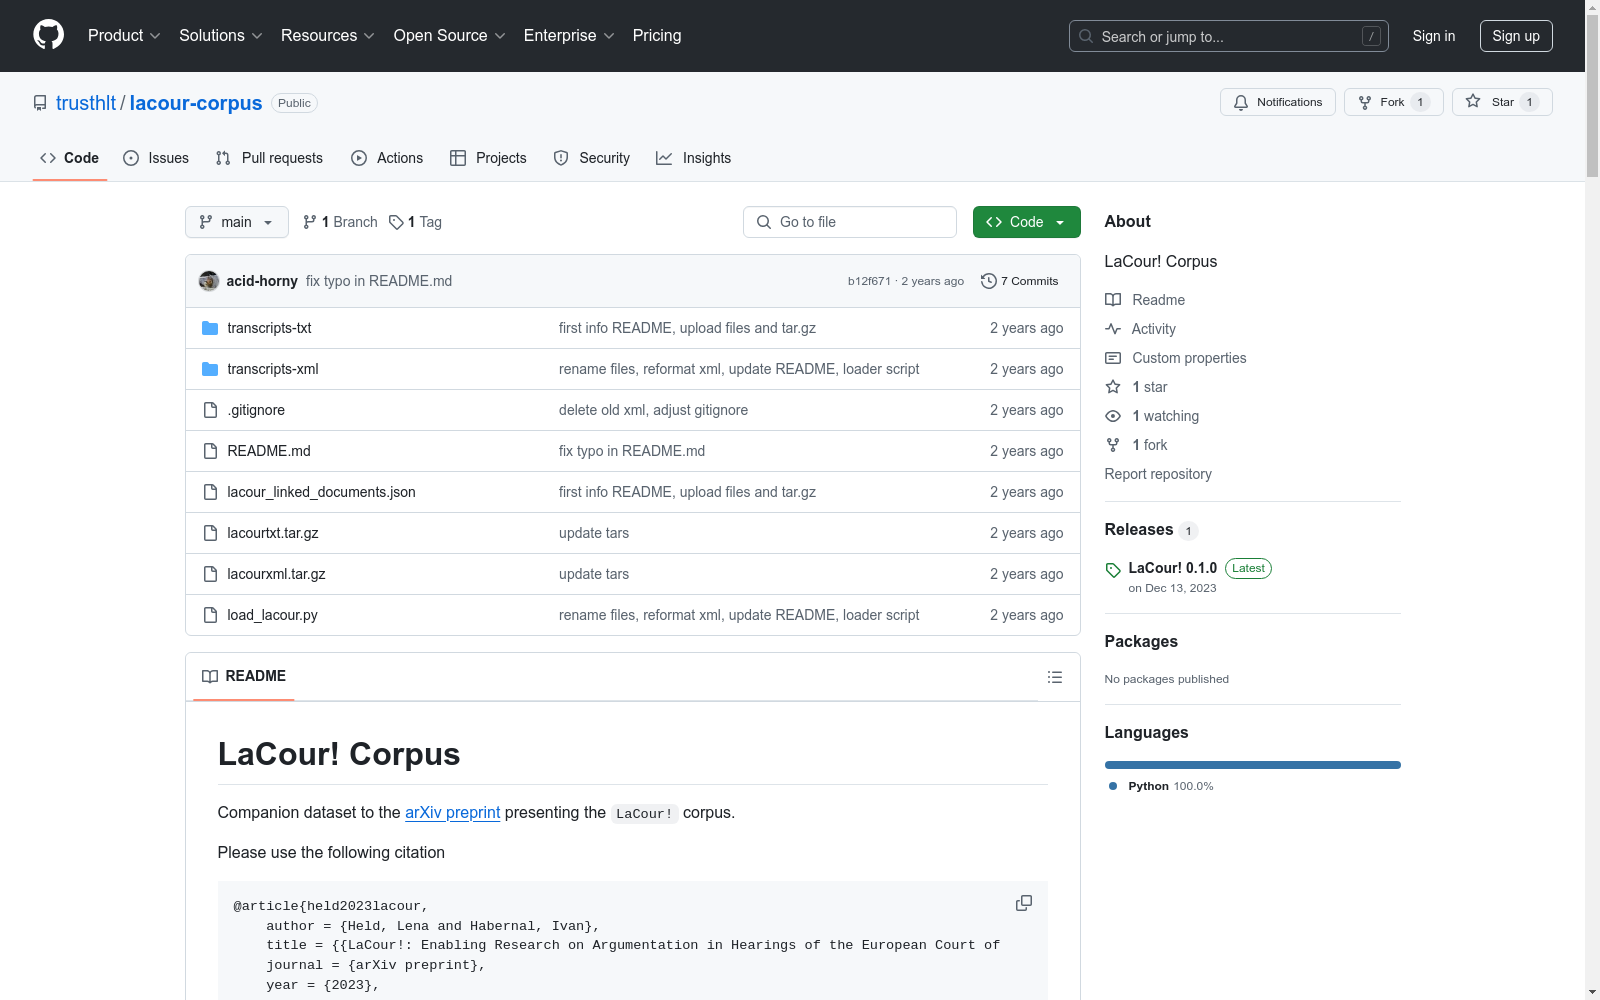Click the Sign up button

[1516, 36]
